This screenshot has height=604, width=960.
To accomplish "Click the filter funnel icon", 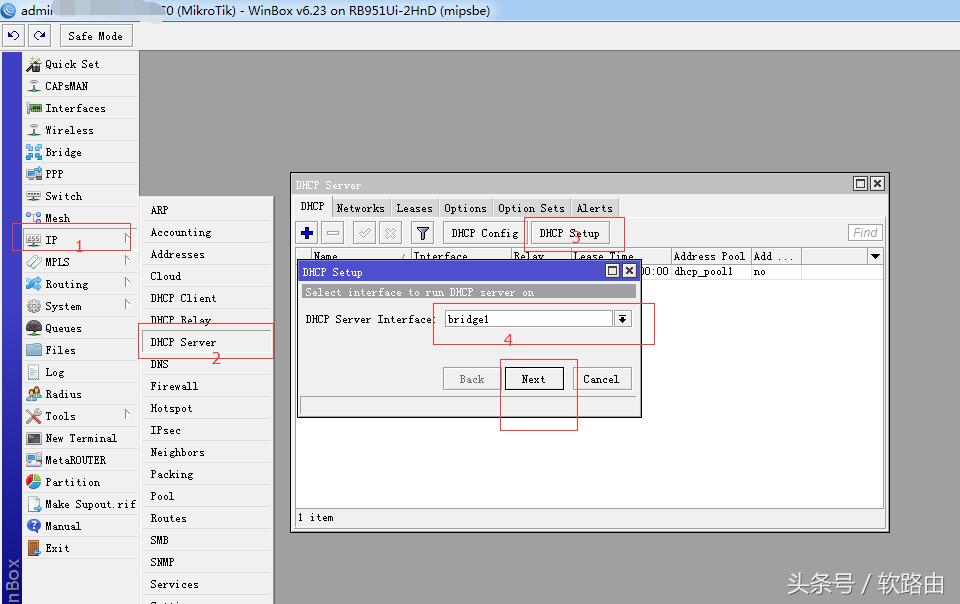I will click(423, 233).
